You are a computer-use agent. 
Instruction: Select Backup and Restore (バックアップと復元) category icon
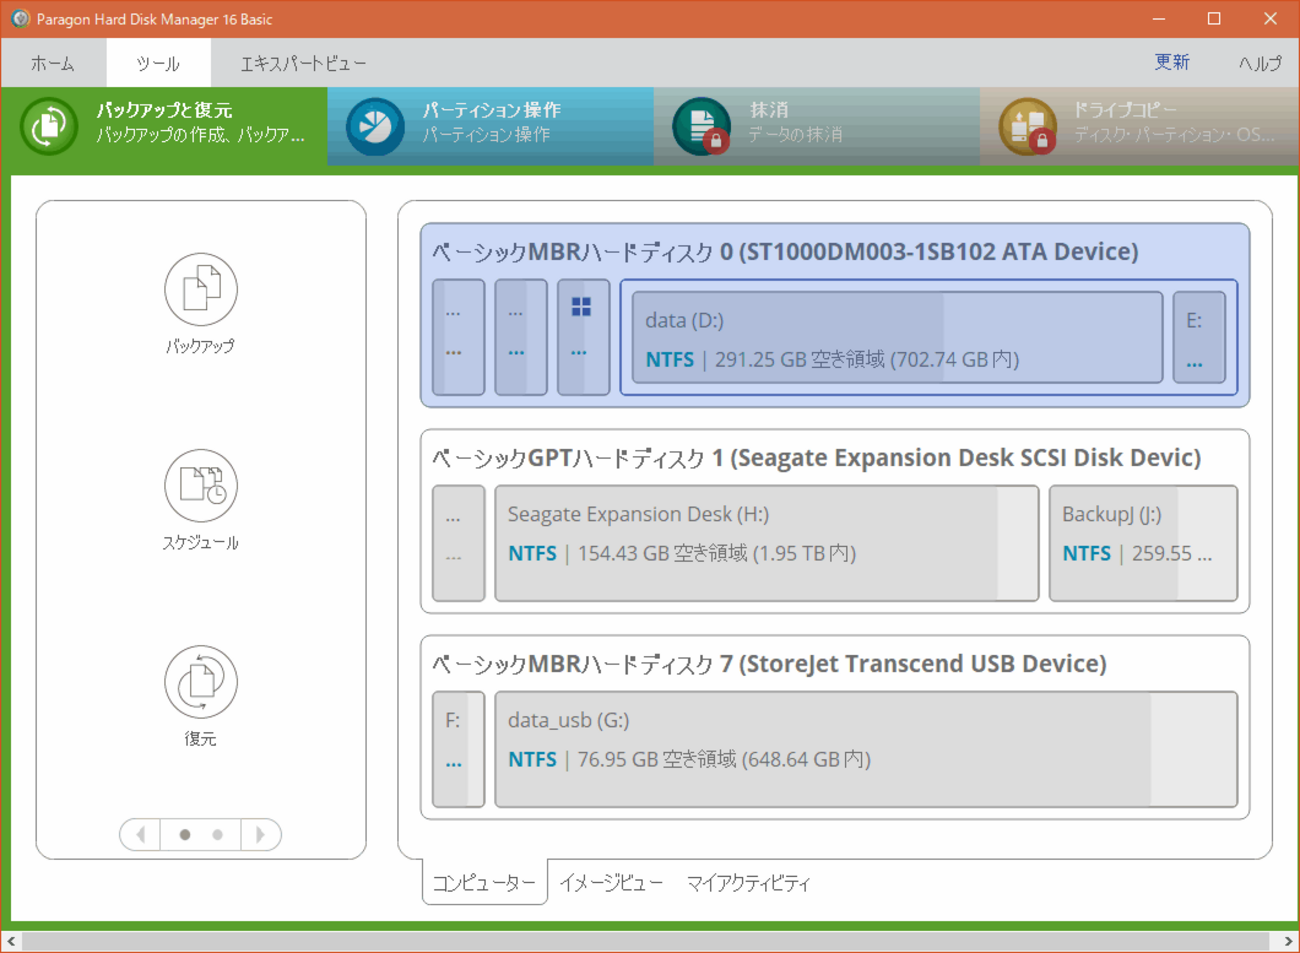(48, 126)
